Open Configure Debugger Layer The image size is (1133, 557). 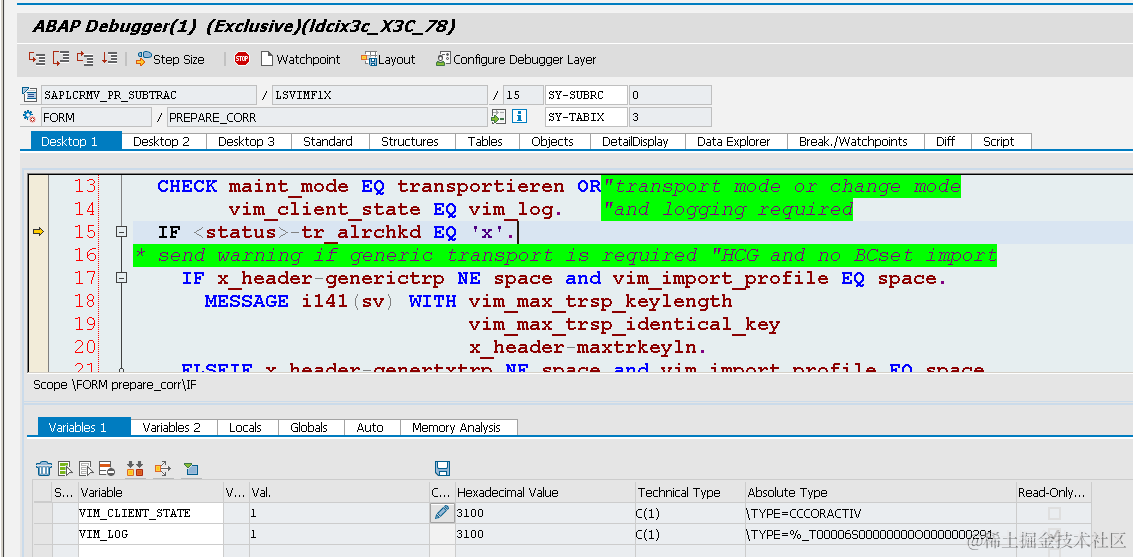pos(516,59)
